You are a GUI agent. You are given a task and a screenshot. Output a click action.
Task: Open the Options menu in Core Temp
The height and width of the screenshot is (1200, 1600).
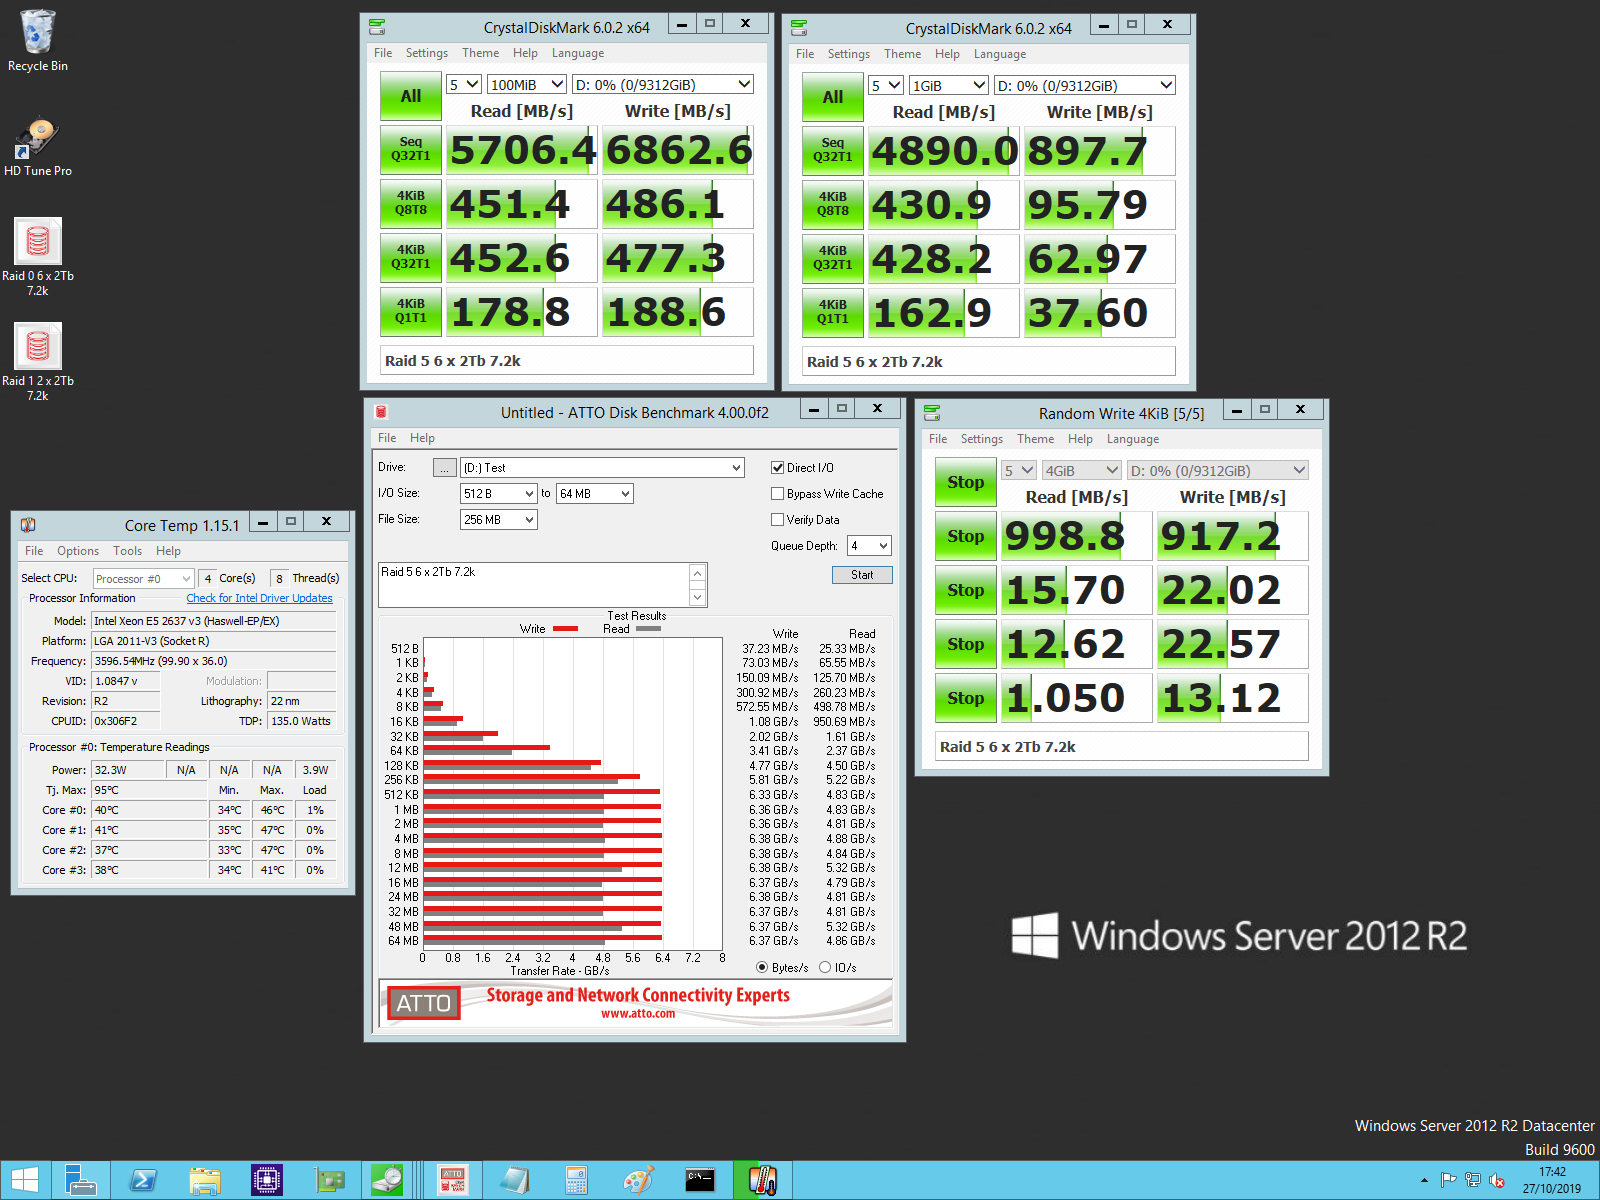tap(78, 550)
